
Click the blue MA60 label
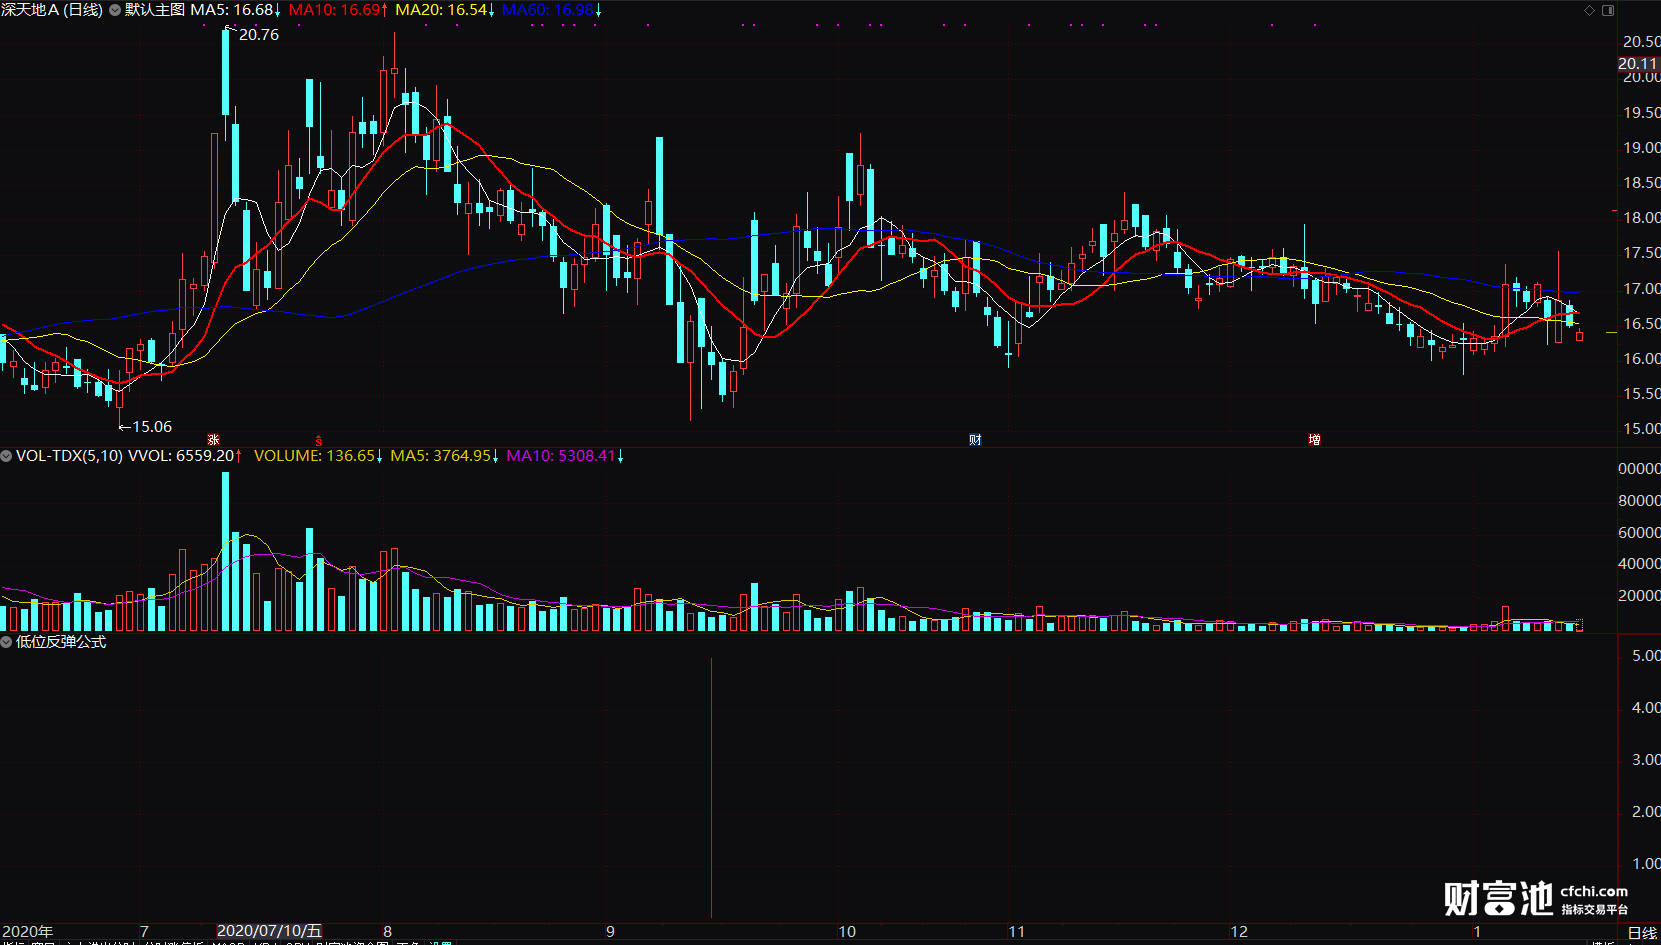coord(552,10)
